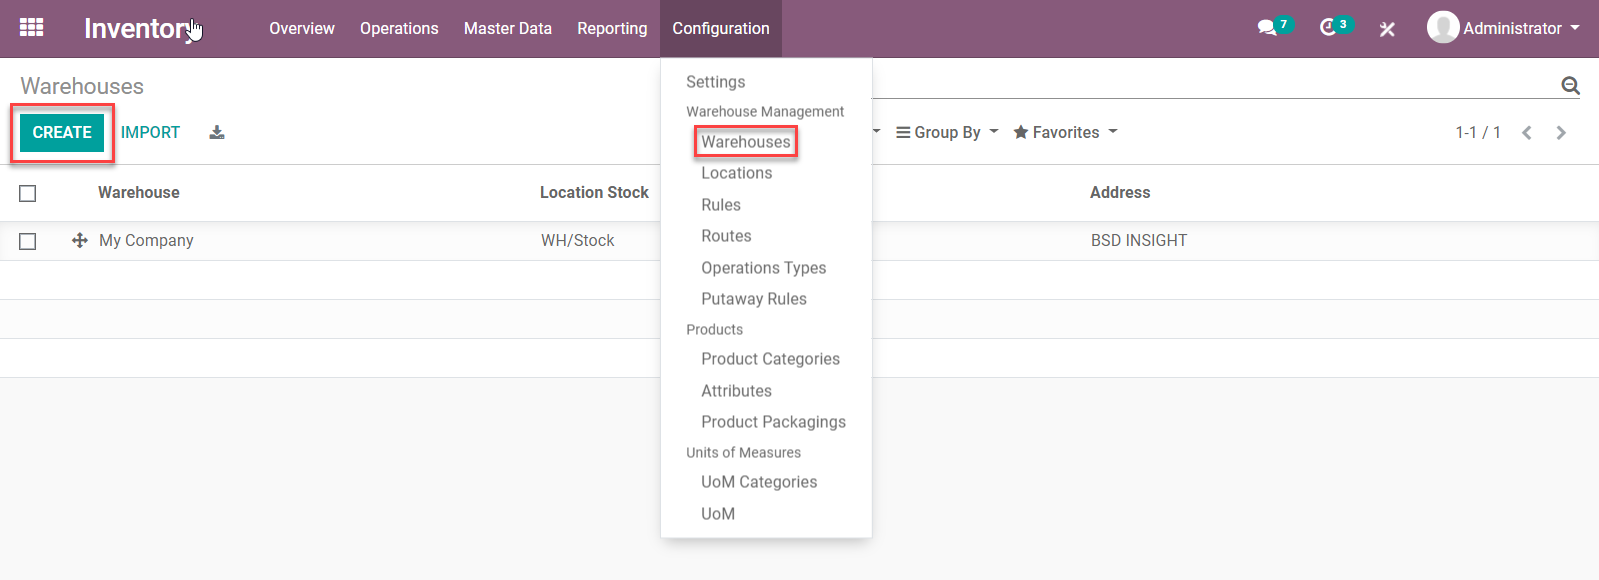
Task: Go to next page arrow
Action: pyautogui.click(x=1561, y=133)
